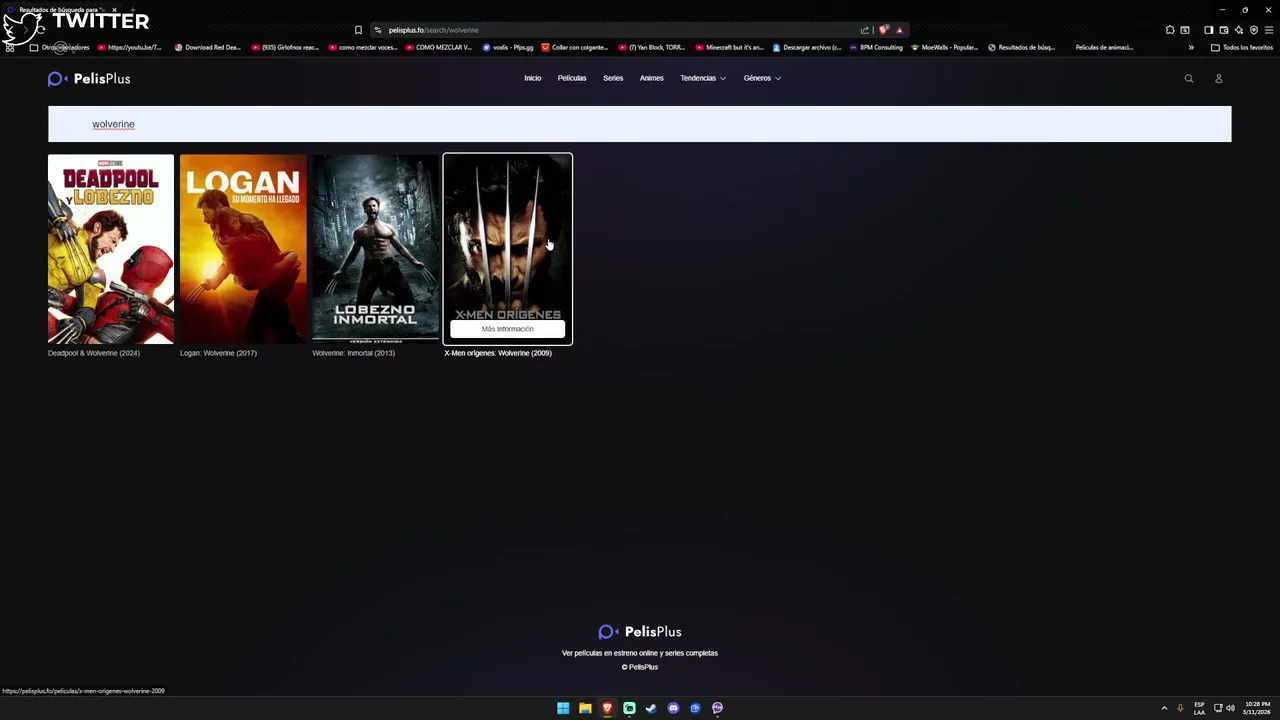Expand the Géneros dropdown menu
This screenshot has width=1280, height=720.
point(762,78)
